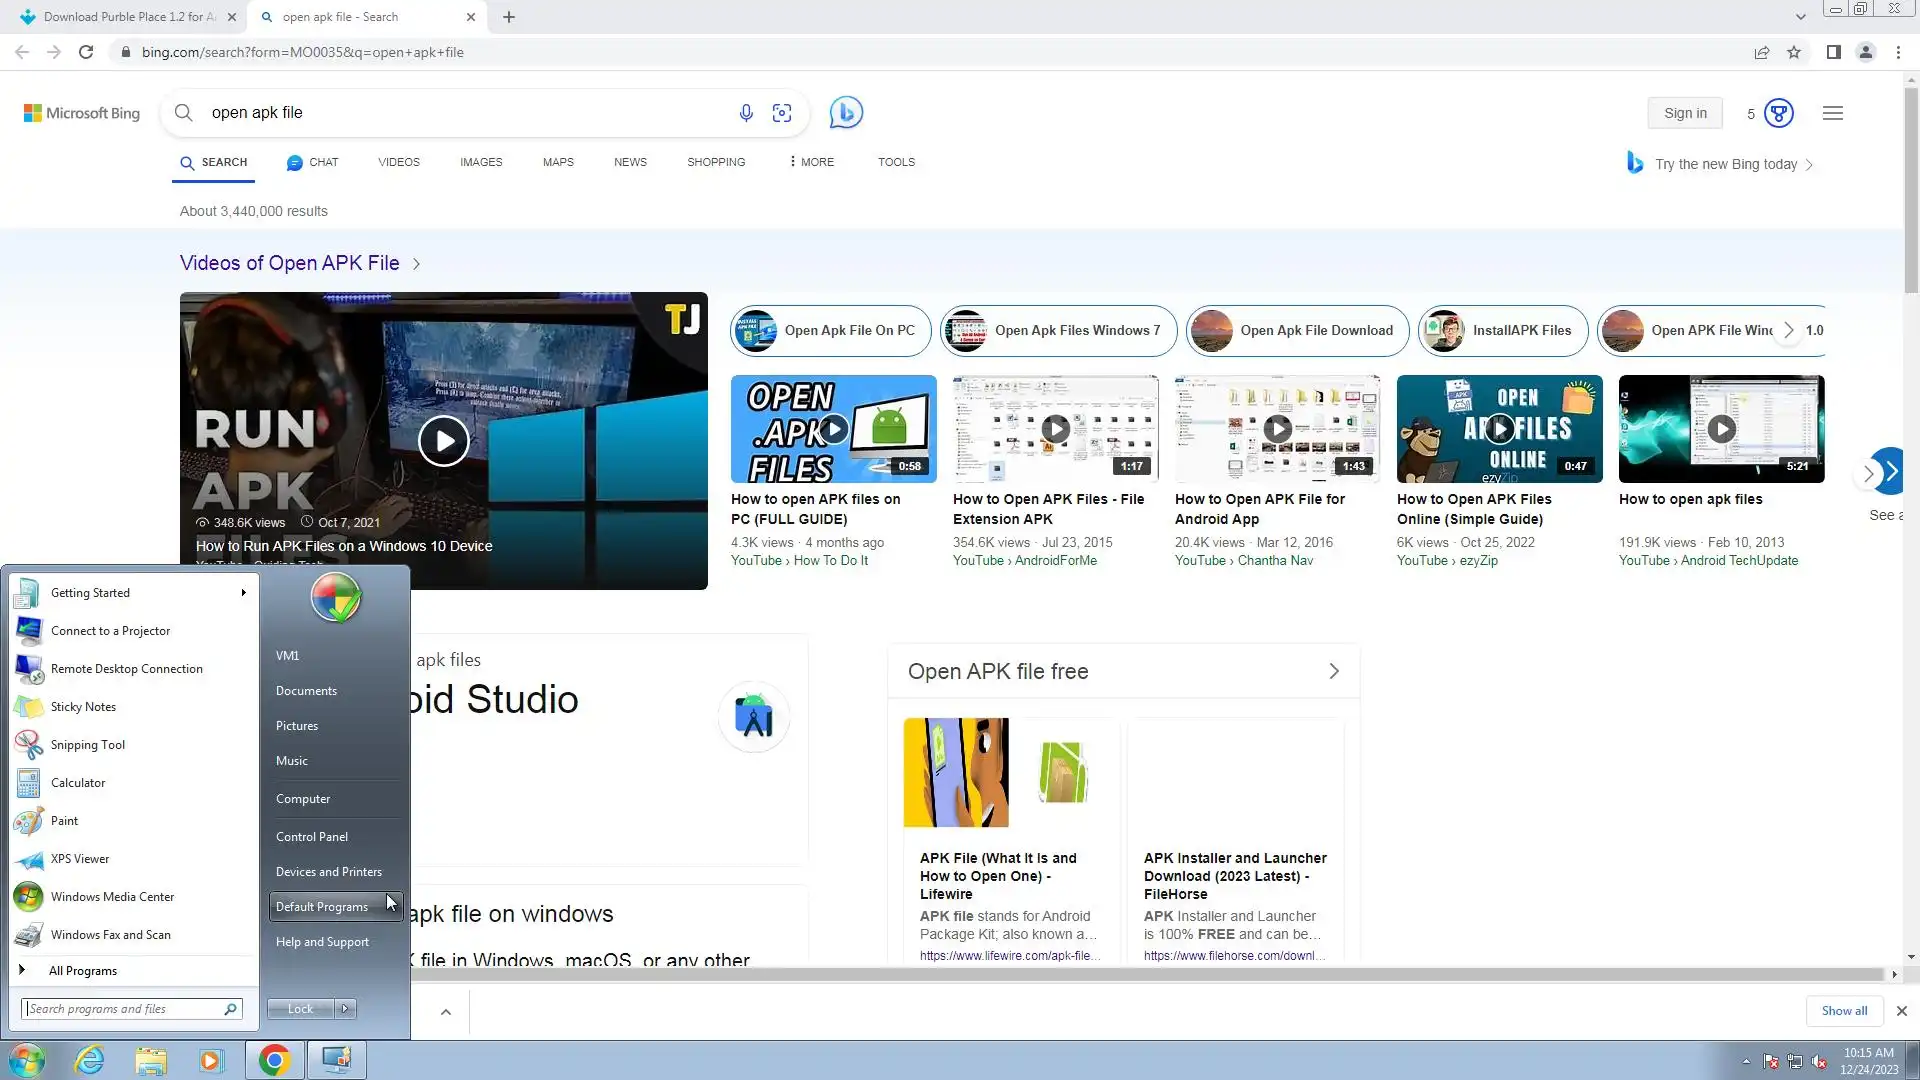Open visual search camera icon
This screenshot has width=1920, height=1080.
pos(782,113)
